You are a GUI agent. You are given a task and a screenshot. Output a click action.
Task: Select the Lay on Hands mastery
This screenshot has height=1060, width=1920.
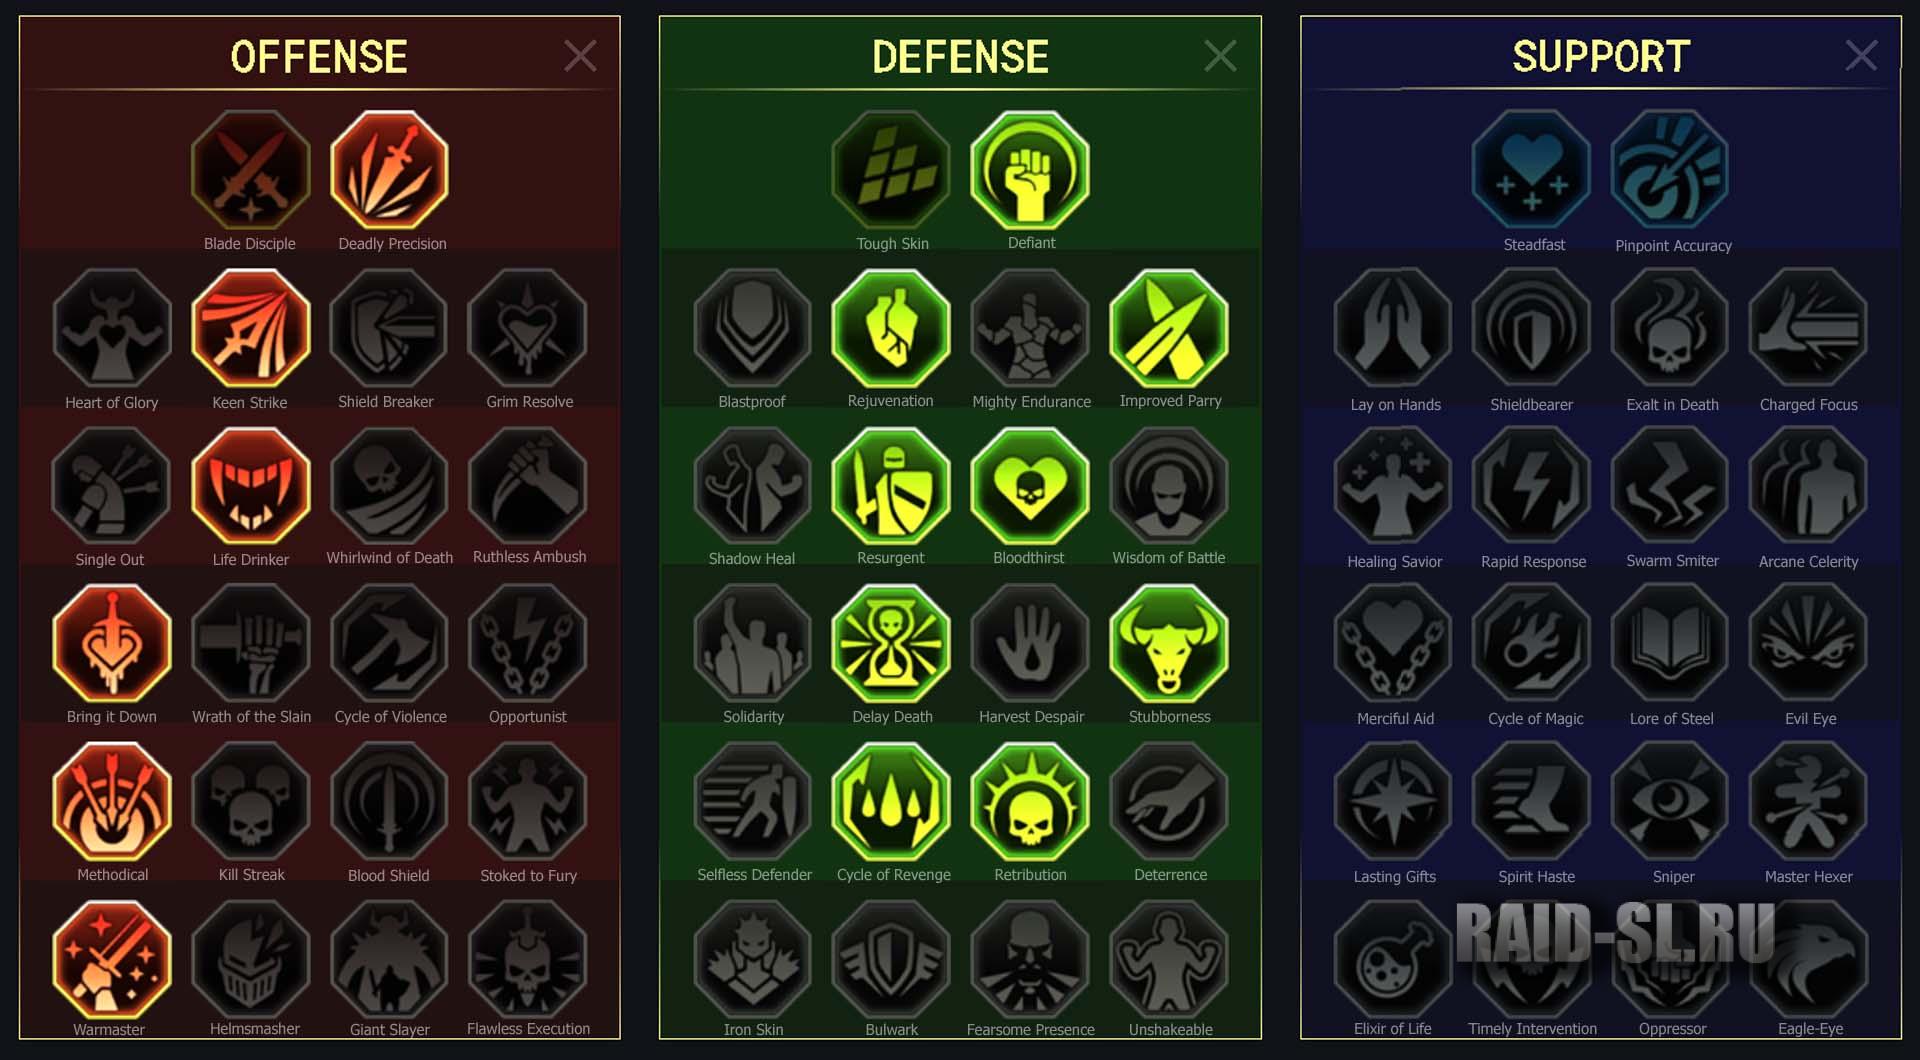coord(1393,328)
